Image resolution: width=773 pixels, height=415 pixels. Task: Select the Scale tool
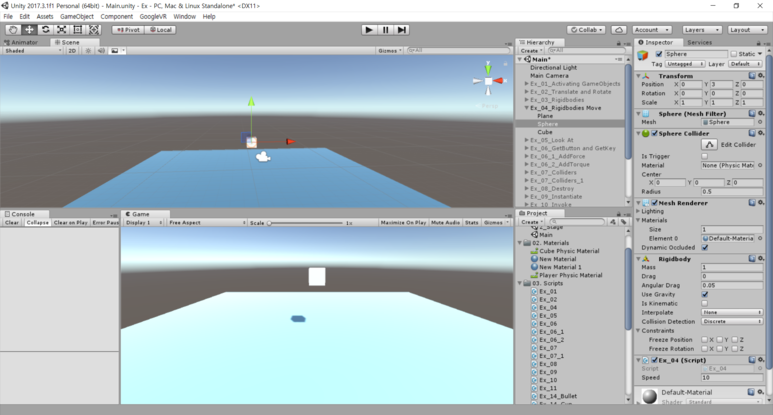click(x=62, y=30)
